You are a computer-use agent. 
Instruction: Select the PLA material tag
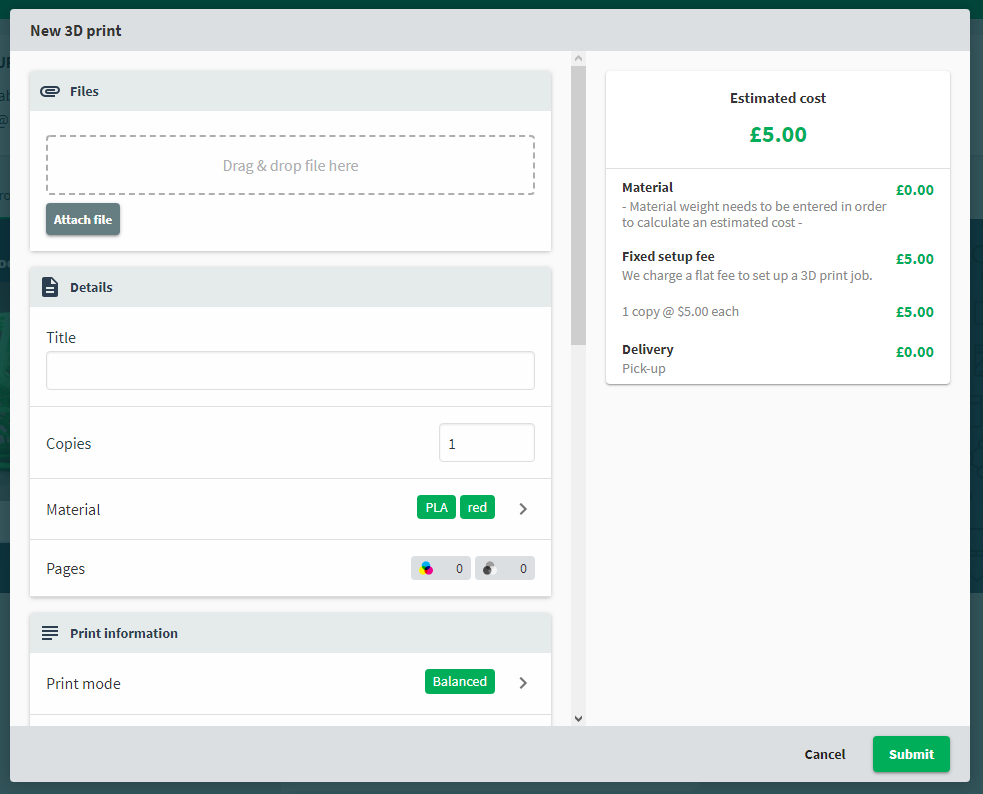436,507
